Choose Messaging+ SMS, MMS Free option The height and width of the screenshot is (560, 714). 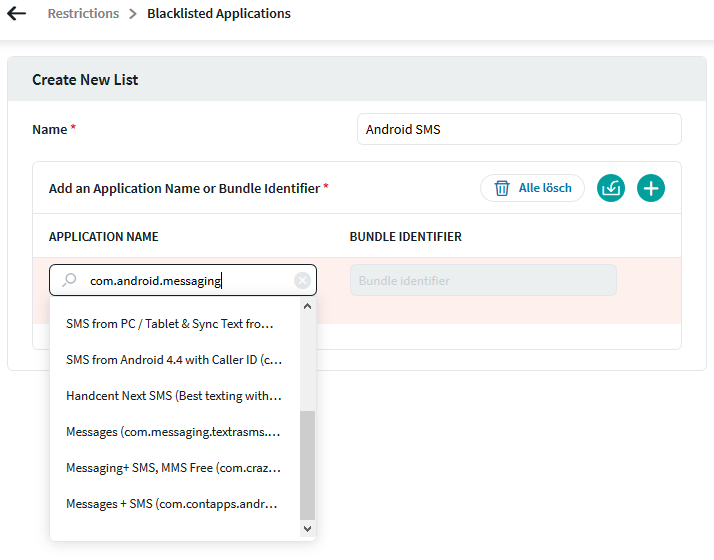click(x=173, y=468)
